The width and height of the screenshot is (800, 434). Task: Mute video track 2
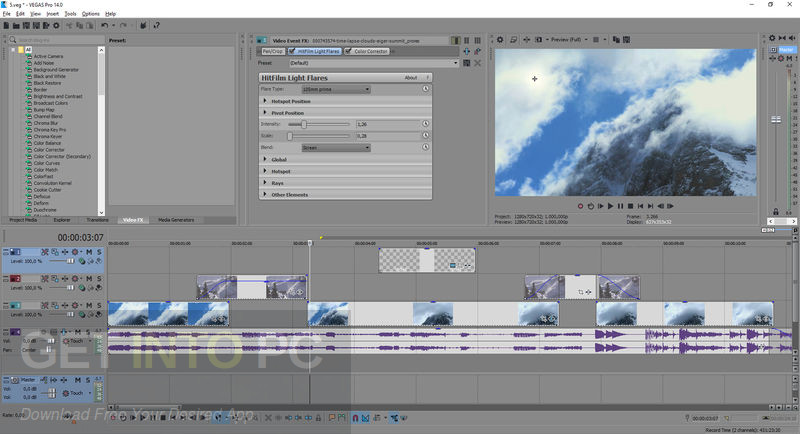[89, 278]
